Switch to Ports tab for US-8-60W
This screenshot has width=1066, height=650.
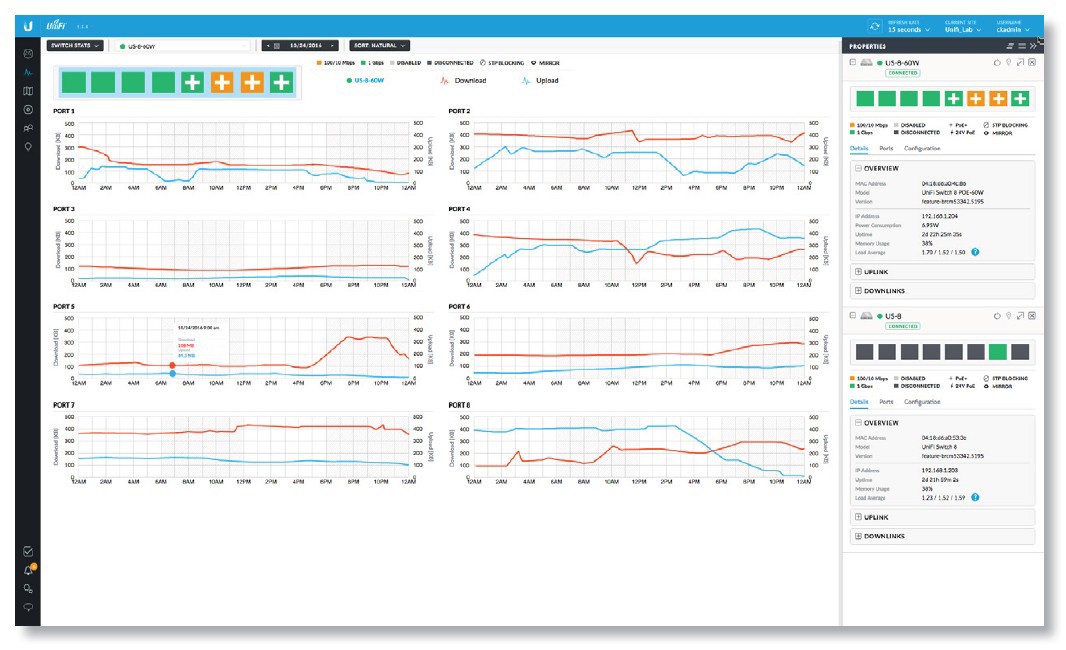(886, 148)
